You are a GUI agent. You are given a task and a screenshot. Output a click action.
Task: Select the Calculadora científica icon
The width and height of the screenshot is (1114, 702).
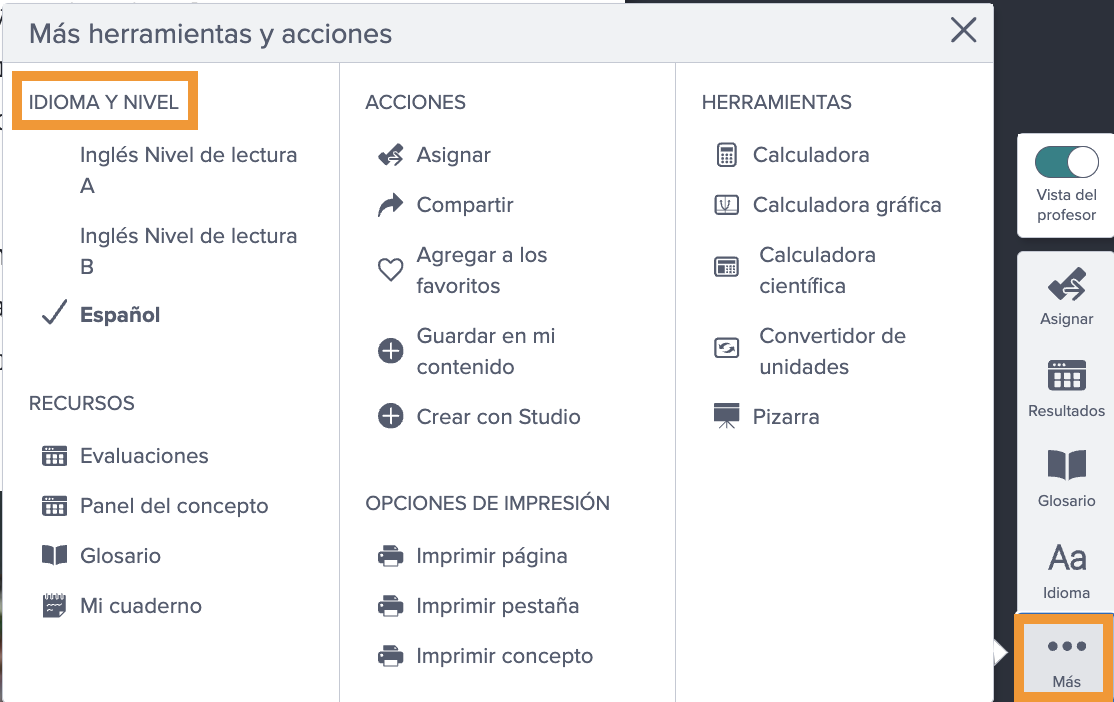coord(726,267)
